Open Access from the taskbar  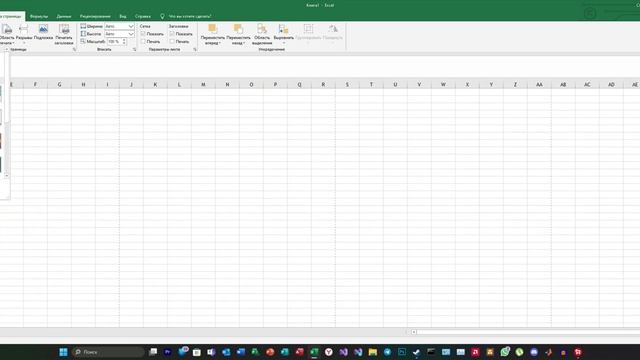[x=299, y=352]
